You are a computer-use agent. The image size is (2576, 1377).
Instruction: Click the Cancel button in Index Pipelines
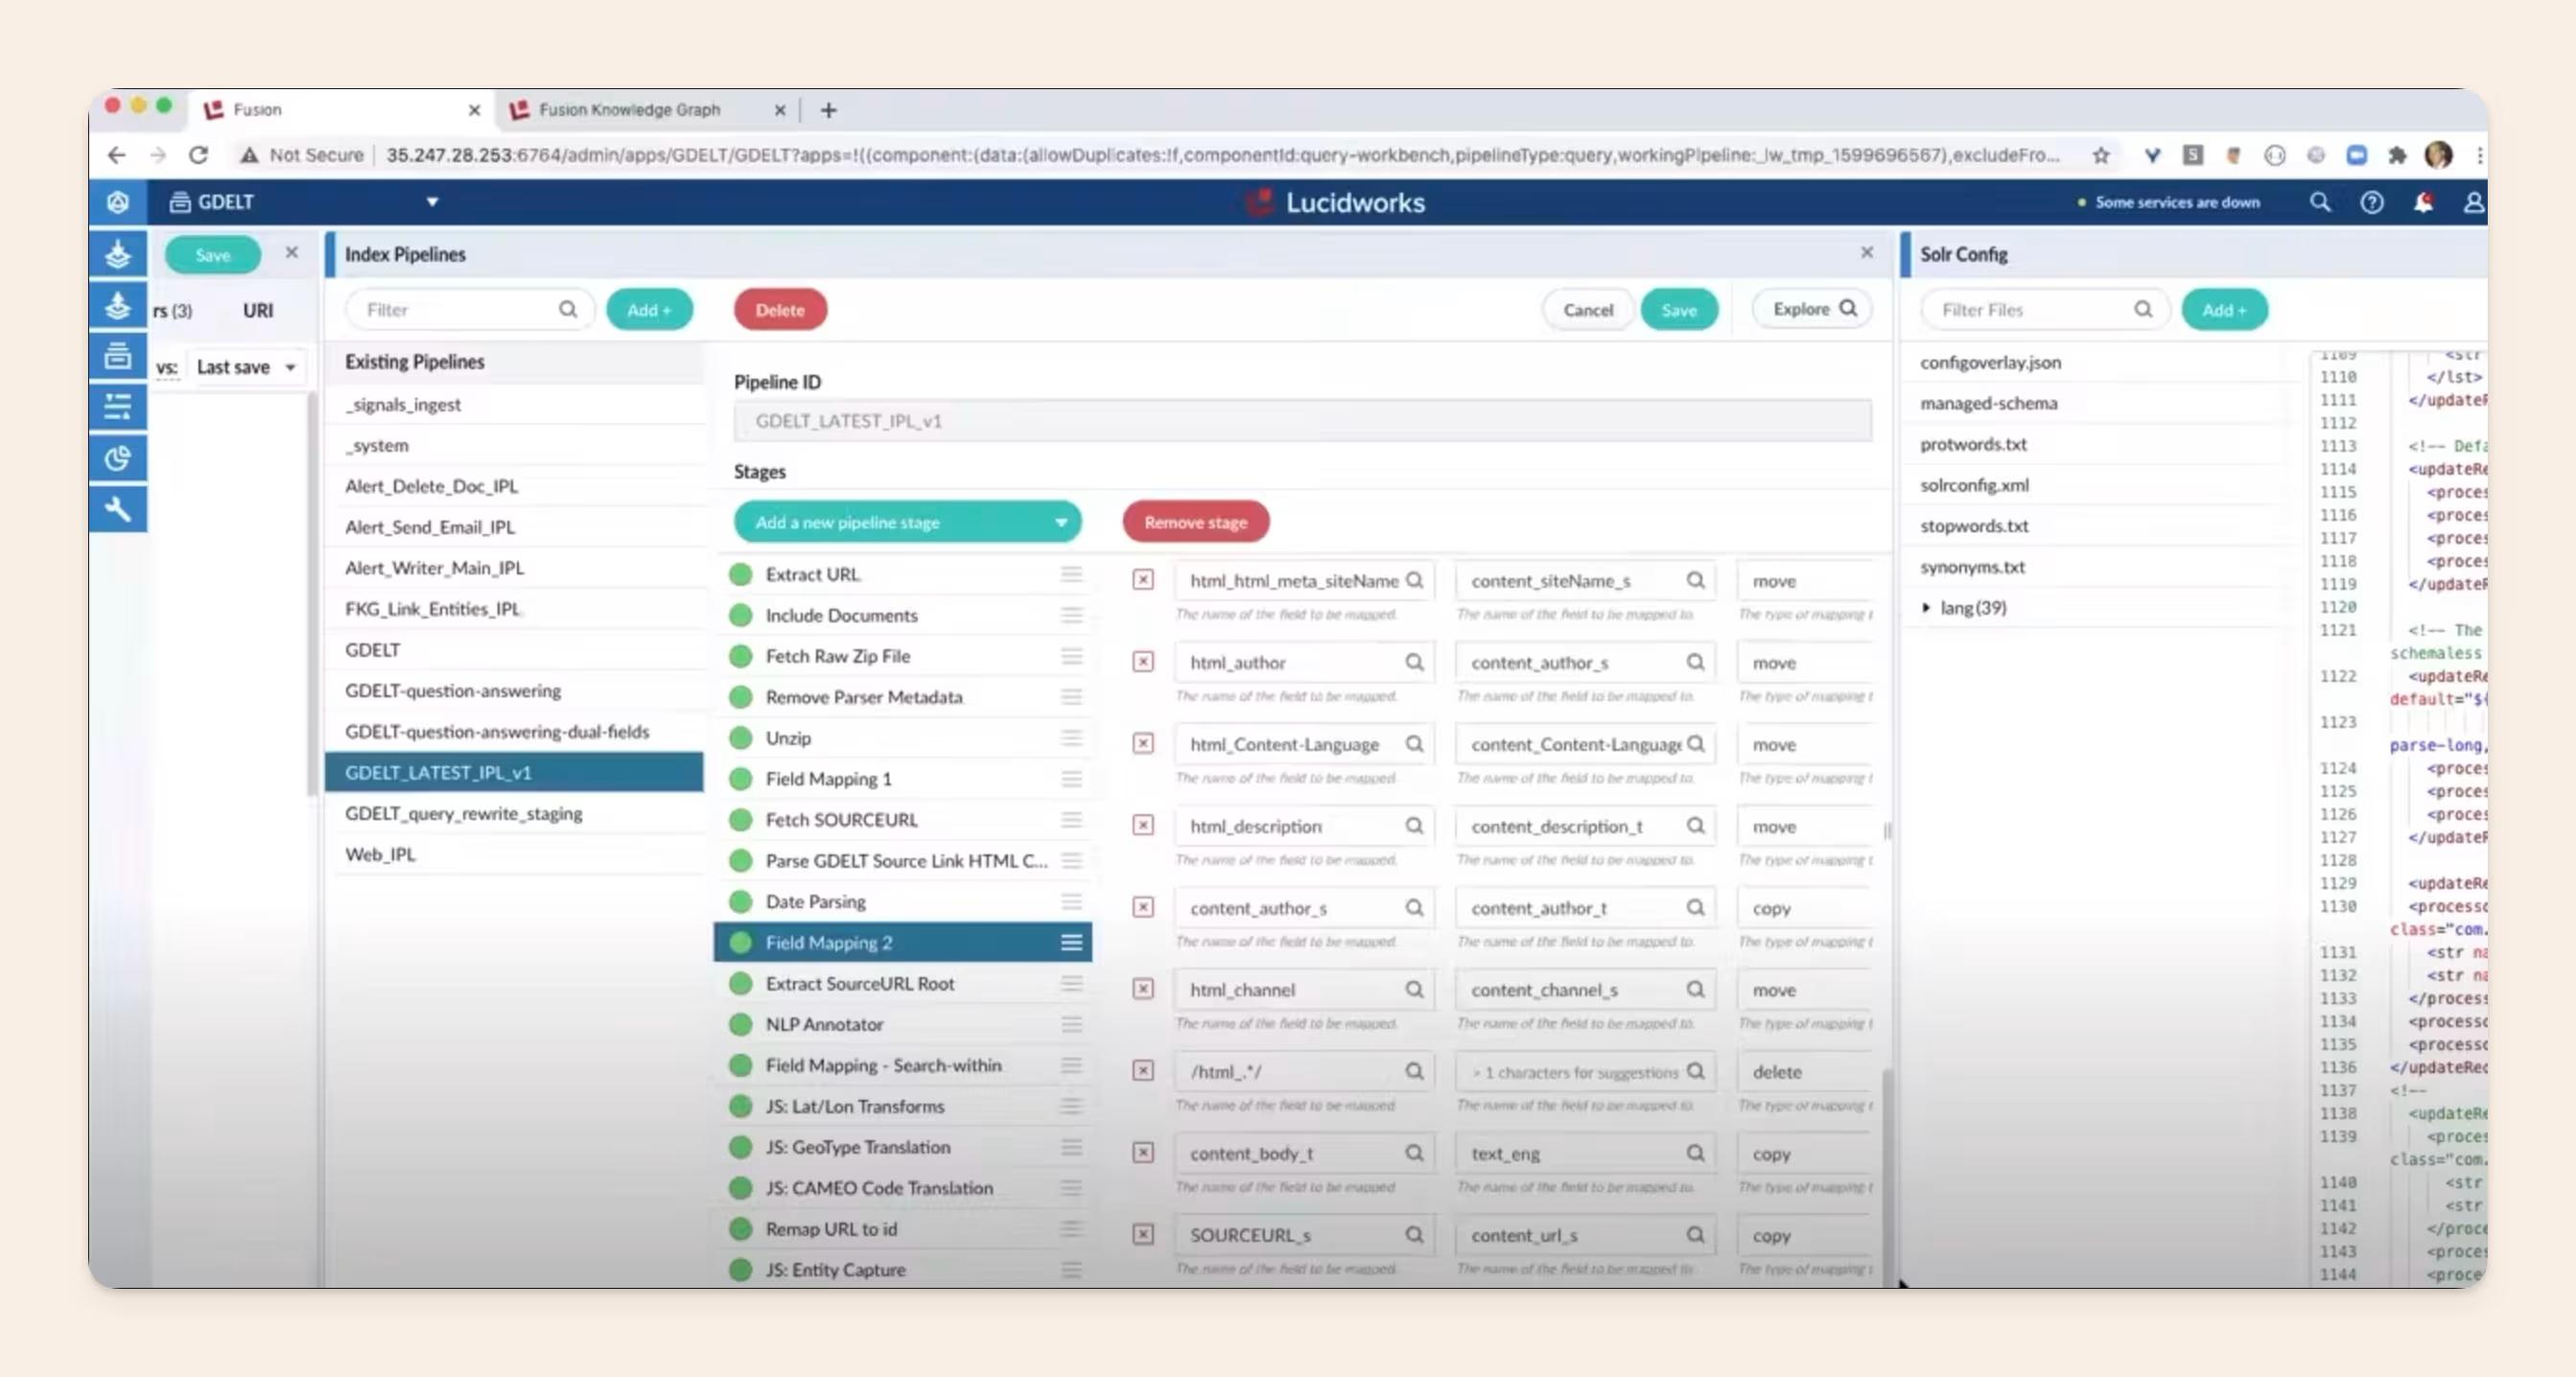(x=1587, y=310)
